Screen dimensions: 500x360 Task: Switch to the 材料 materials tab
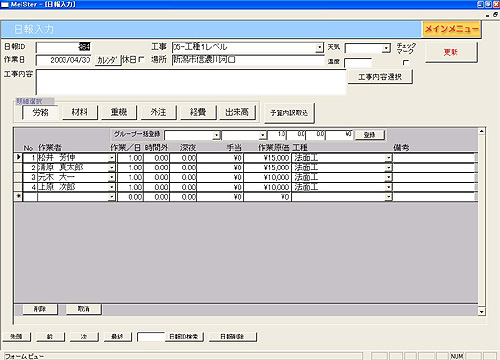pyautogui.click(x=80, y=112)
